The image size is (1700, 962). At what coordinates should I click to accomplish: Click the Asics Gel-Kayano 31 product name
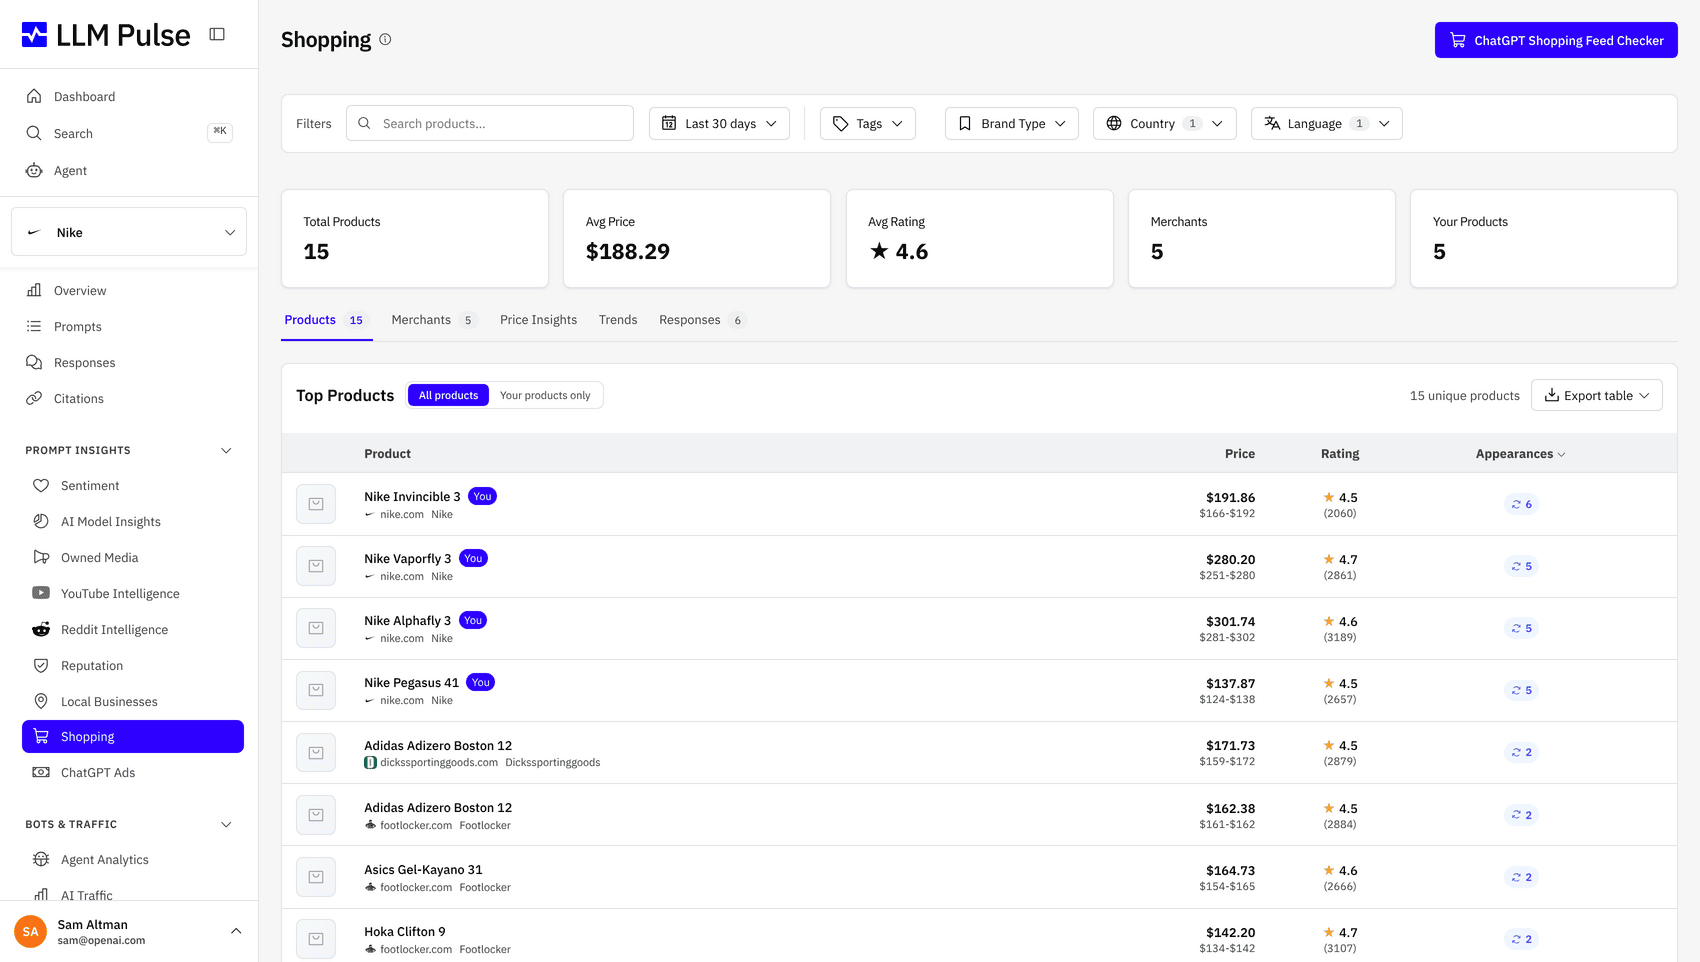pyautogui.click(x=423, y=870)
